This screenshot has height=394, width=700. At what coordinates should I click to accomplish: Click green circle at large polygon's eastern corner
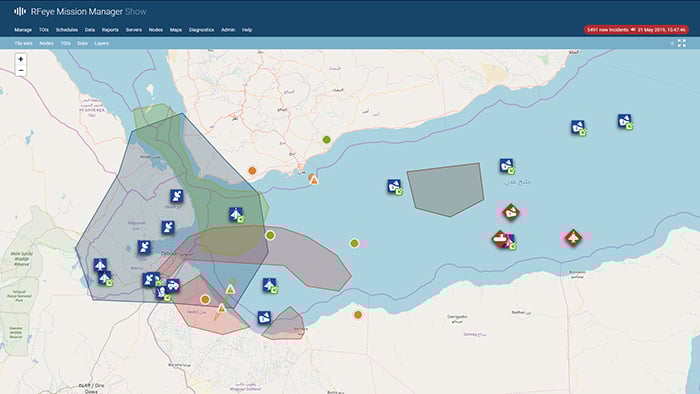pyautogui.click(x=270, y=235)
